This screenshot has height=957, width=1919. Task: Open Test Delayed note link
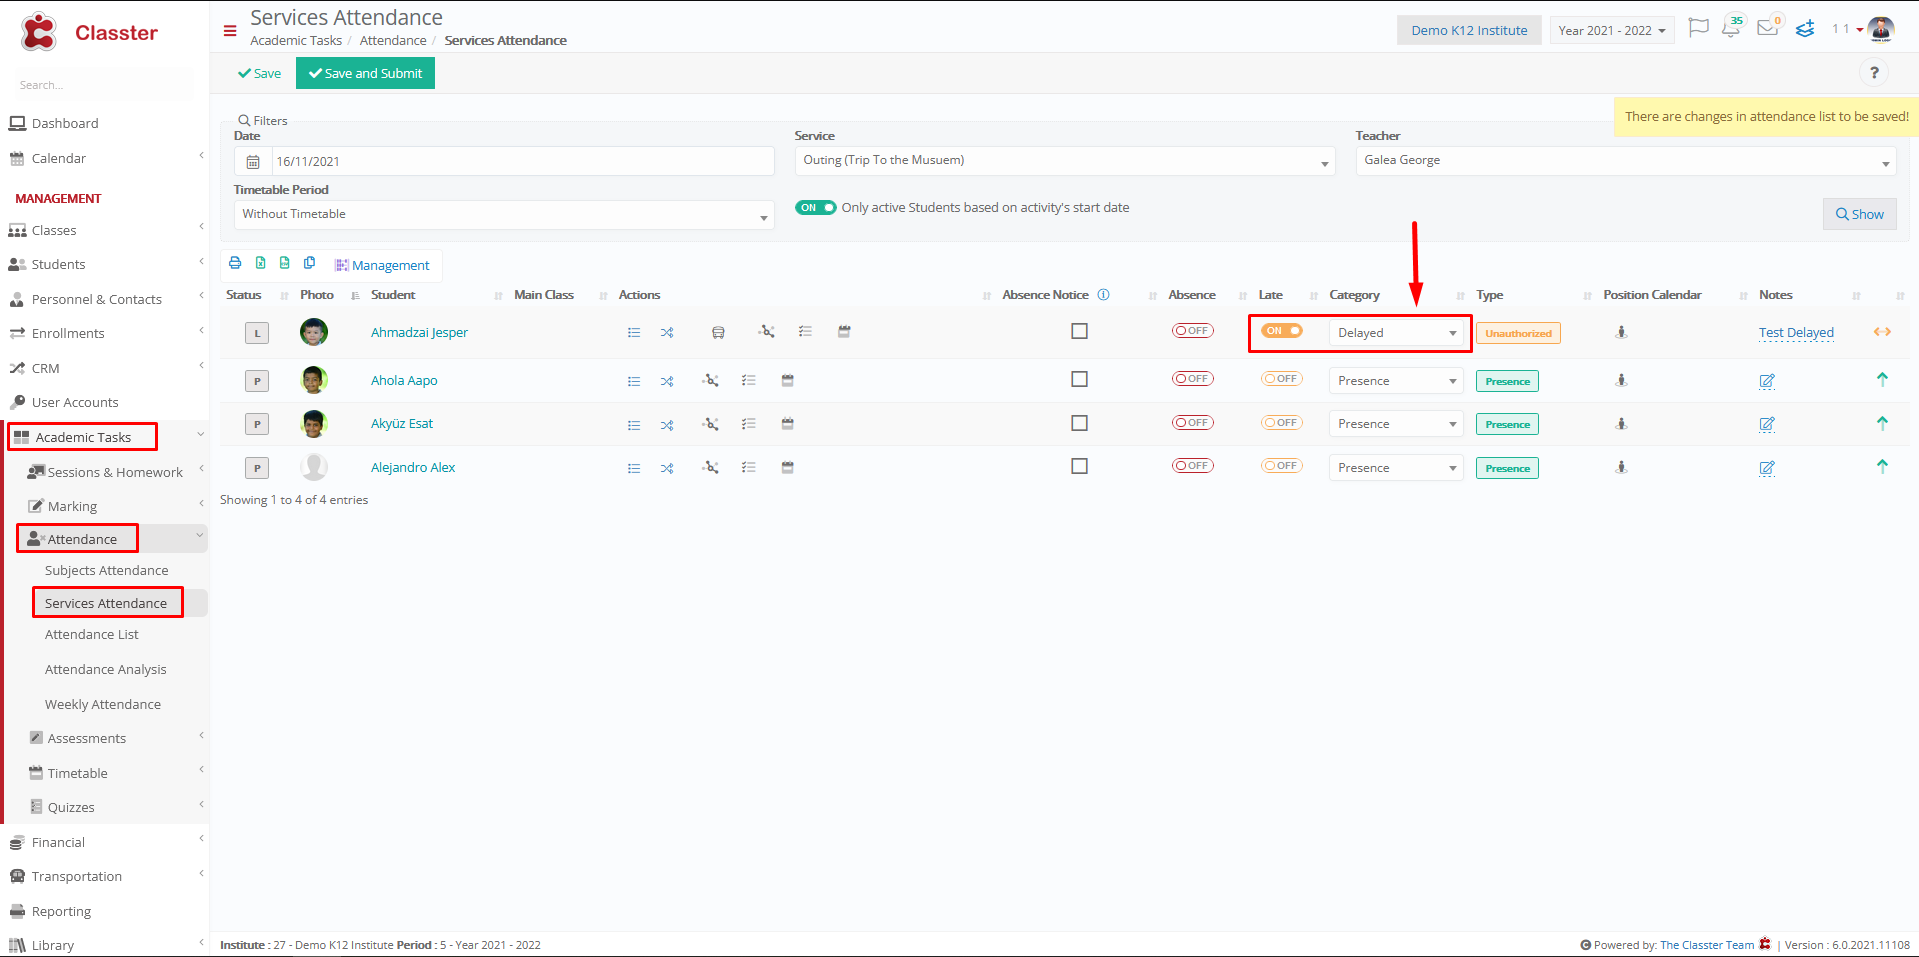coord(1796,333)
